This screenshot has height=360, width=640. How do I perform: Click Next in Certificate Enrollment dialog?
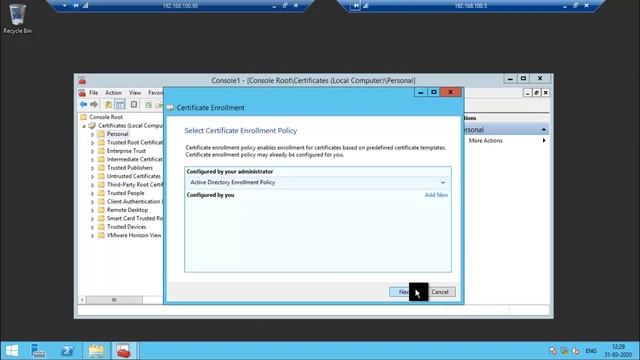[402, 292]
